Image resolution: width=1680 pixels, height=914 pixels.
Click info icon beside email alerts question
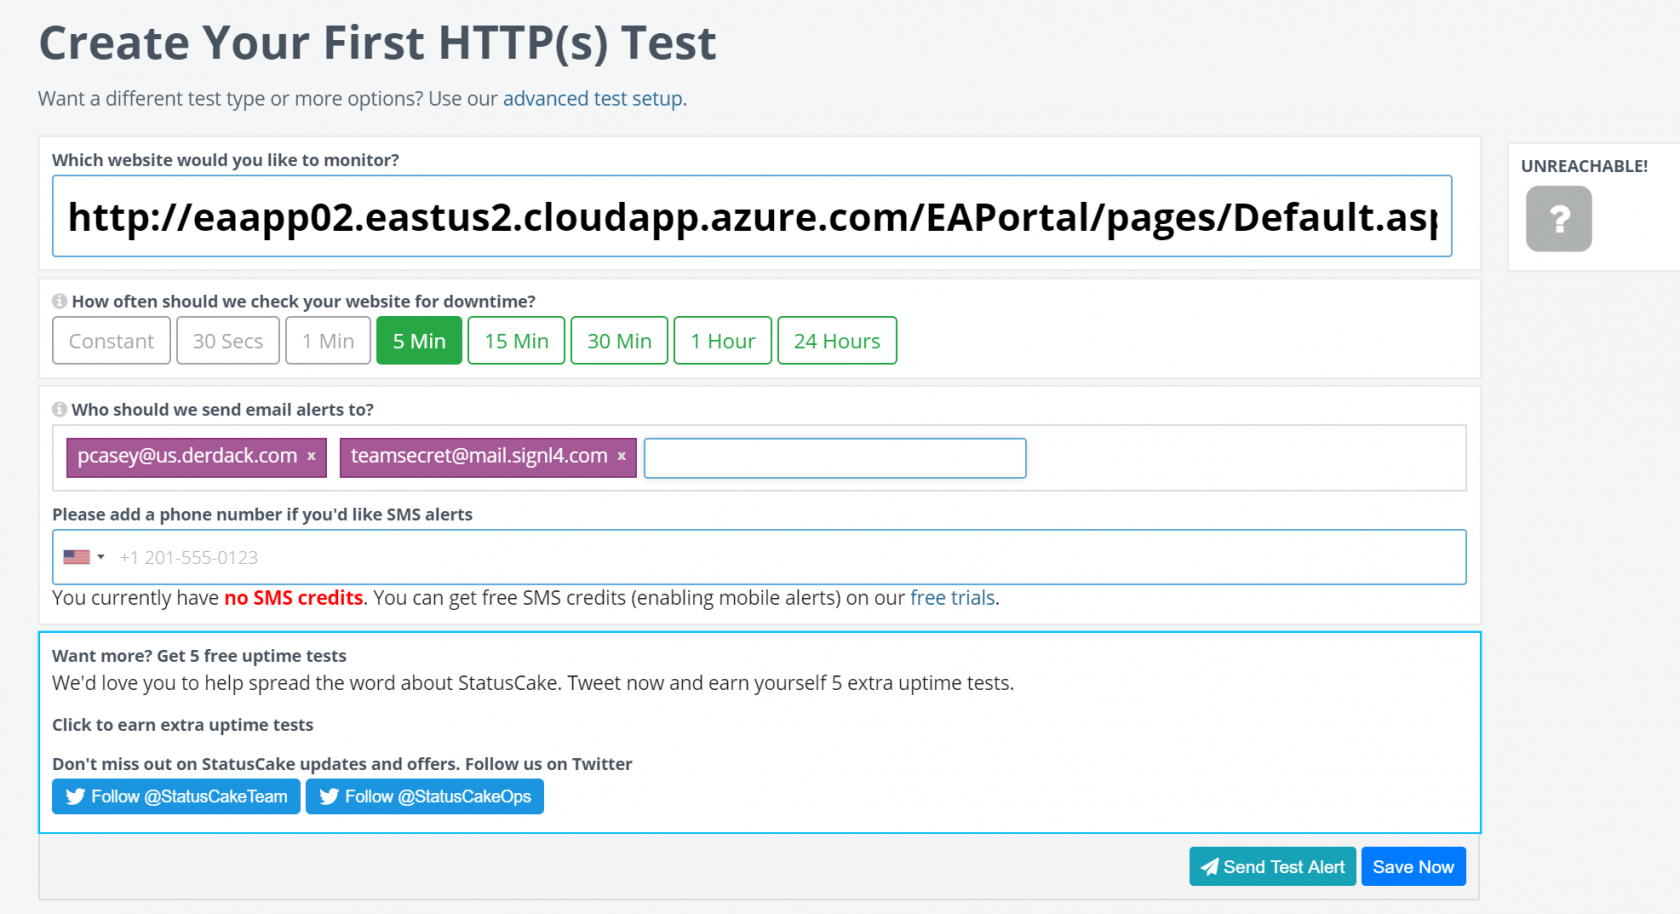point(60,409)
